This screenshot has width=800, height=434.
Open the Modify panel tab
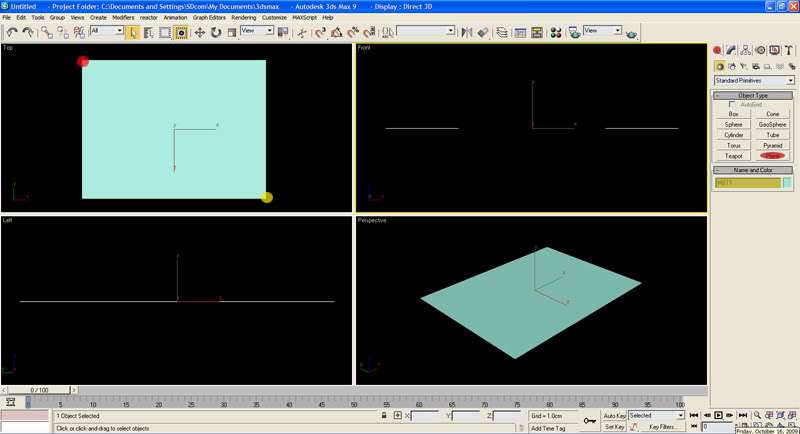click(x=732, y=50)
